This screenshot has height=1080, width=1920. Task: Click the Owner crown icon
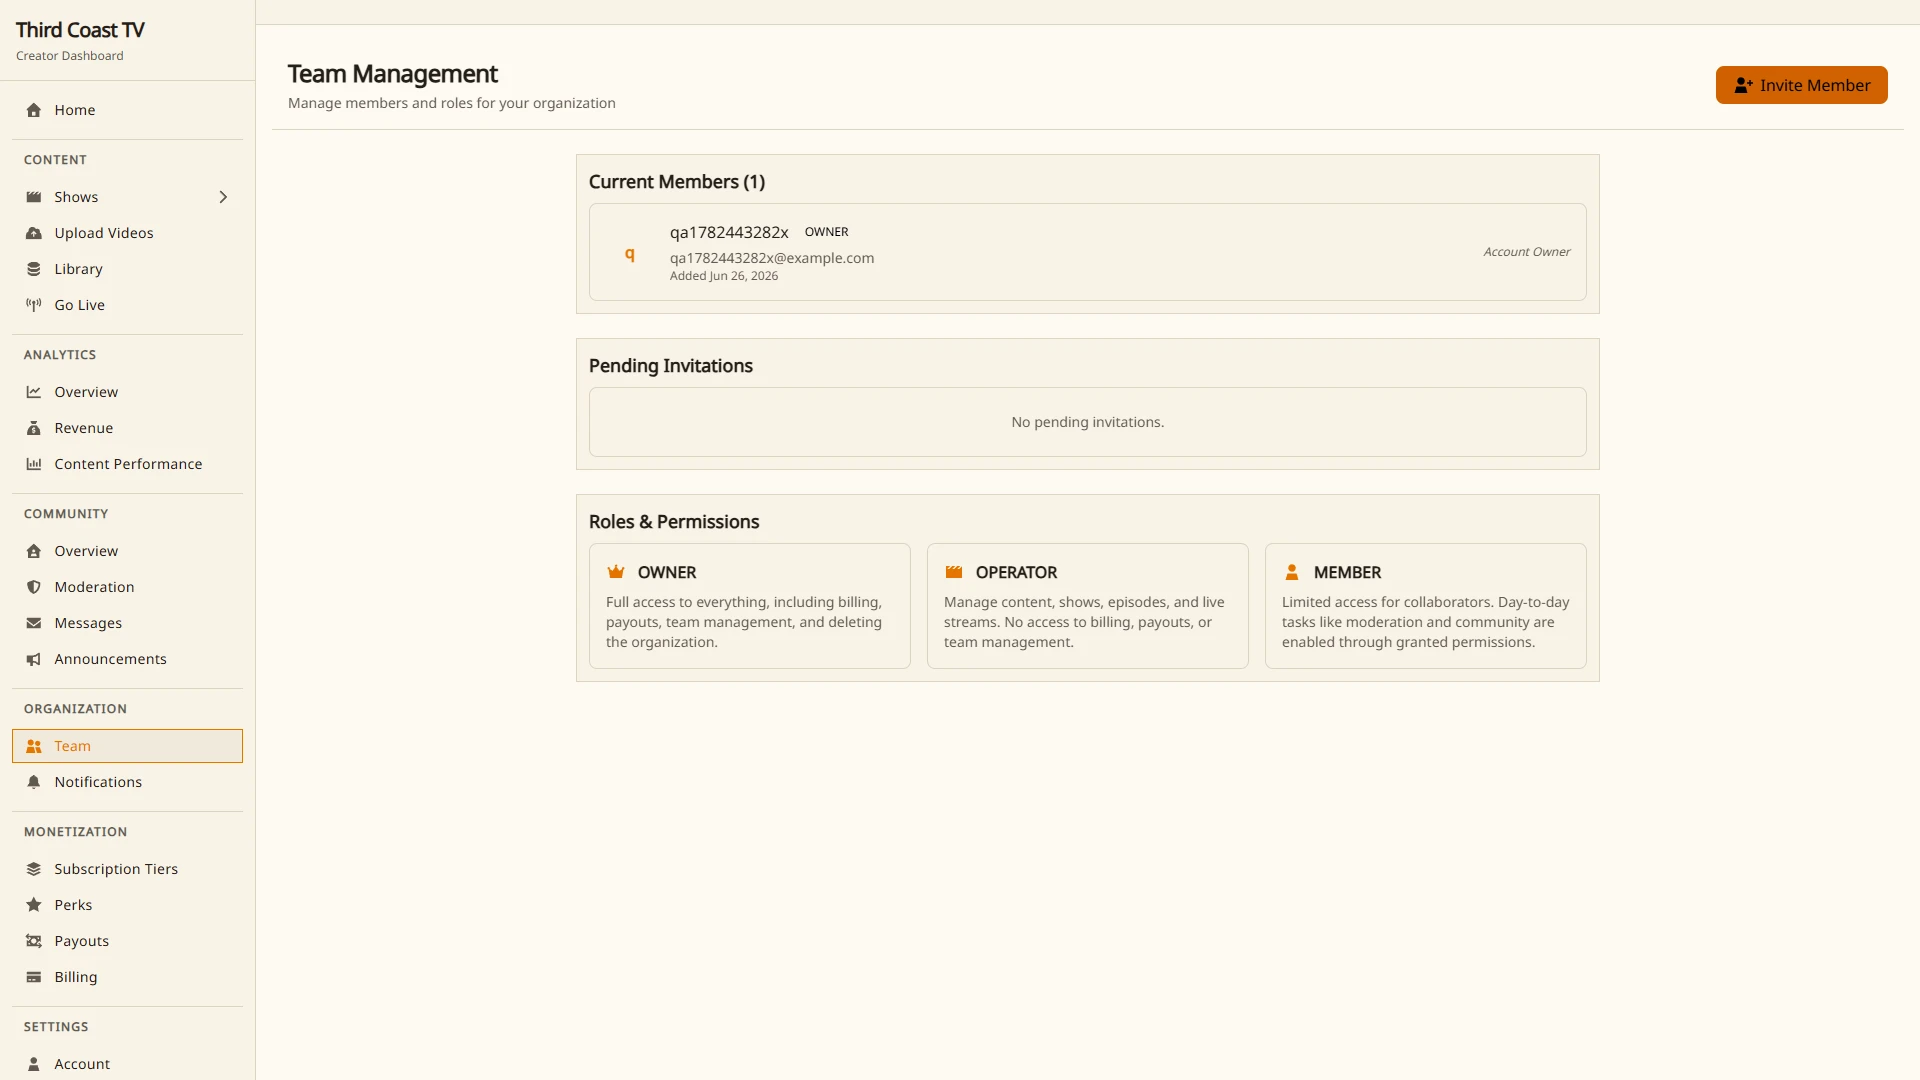(616, 572)
